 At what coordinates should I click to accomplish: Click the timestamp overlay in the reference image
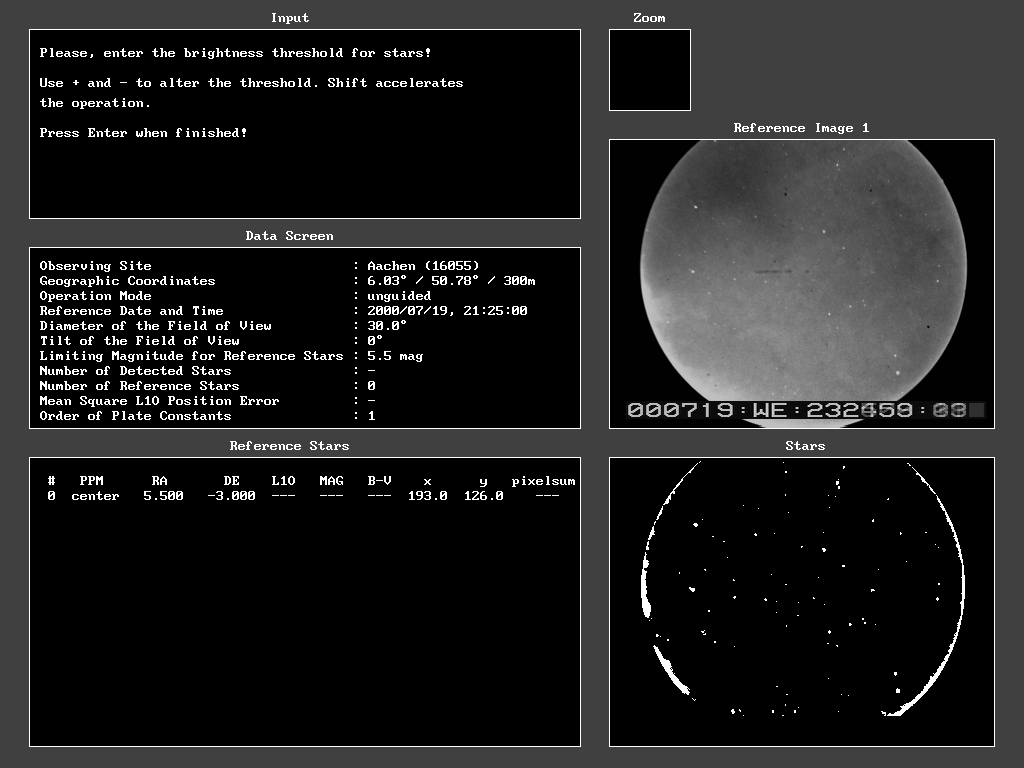tap(805, 410)
